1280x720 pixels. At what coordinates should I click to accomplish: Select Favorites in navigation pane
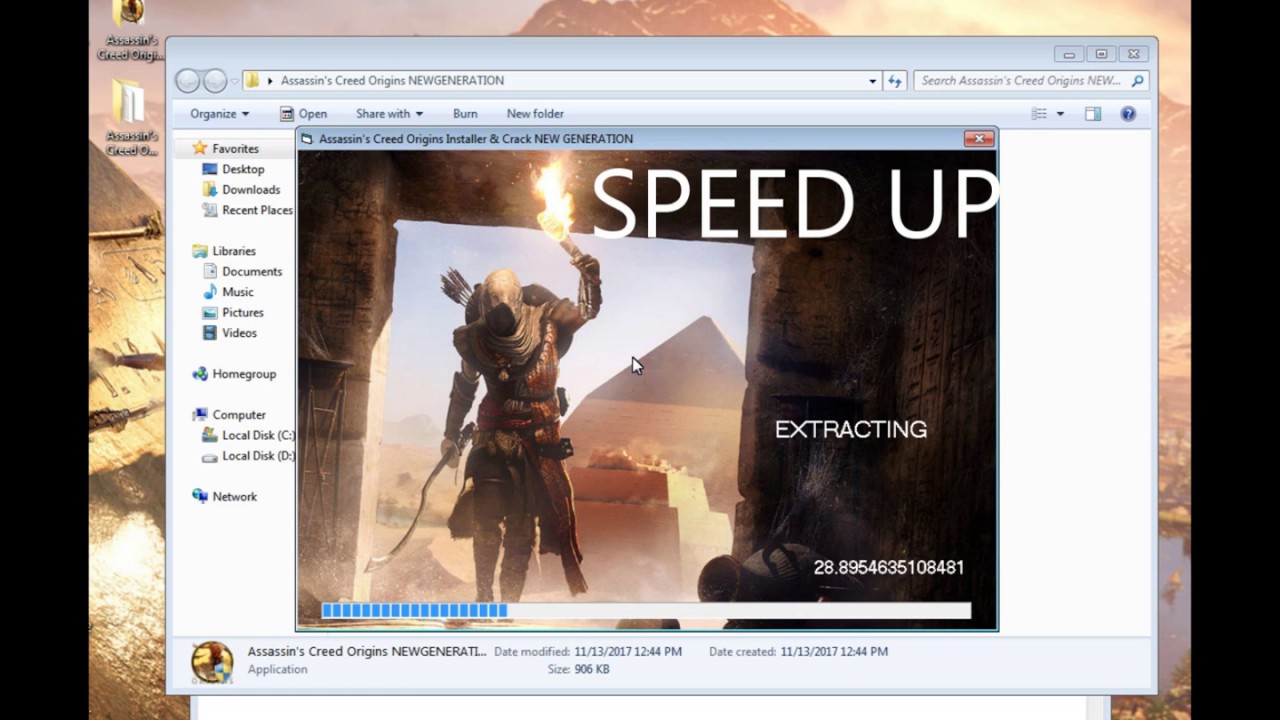tap(235, 149)
